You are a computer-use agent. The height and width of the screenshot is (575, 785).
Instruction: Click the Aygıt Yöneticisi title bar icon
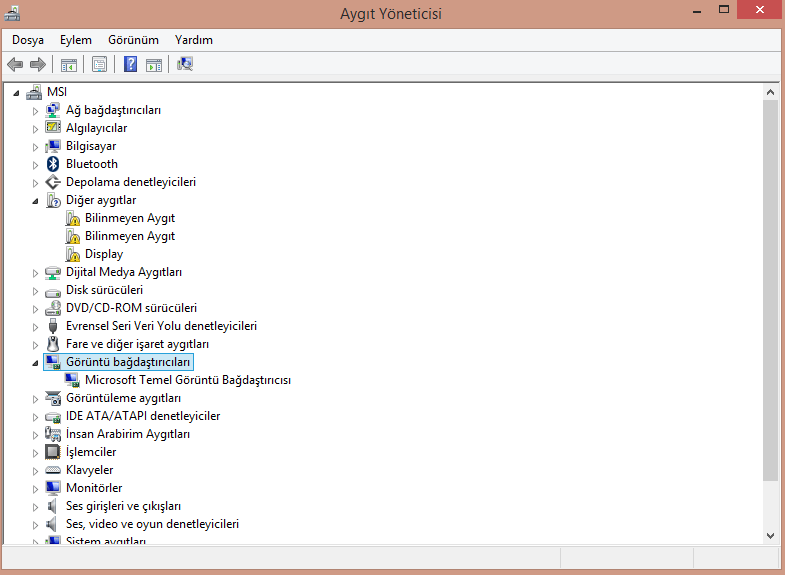tap(12, 14)
